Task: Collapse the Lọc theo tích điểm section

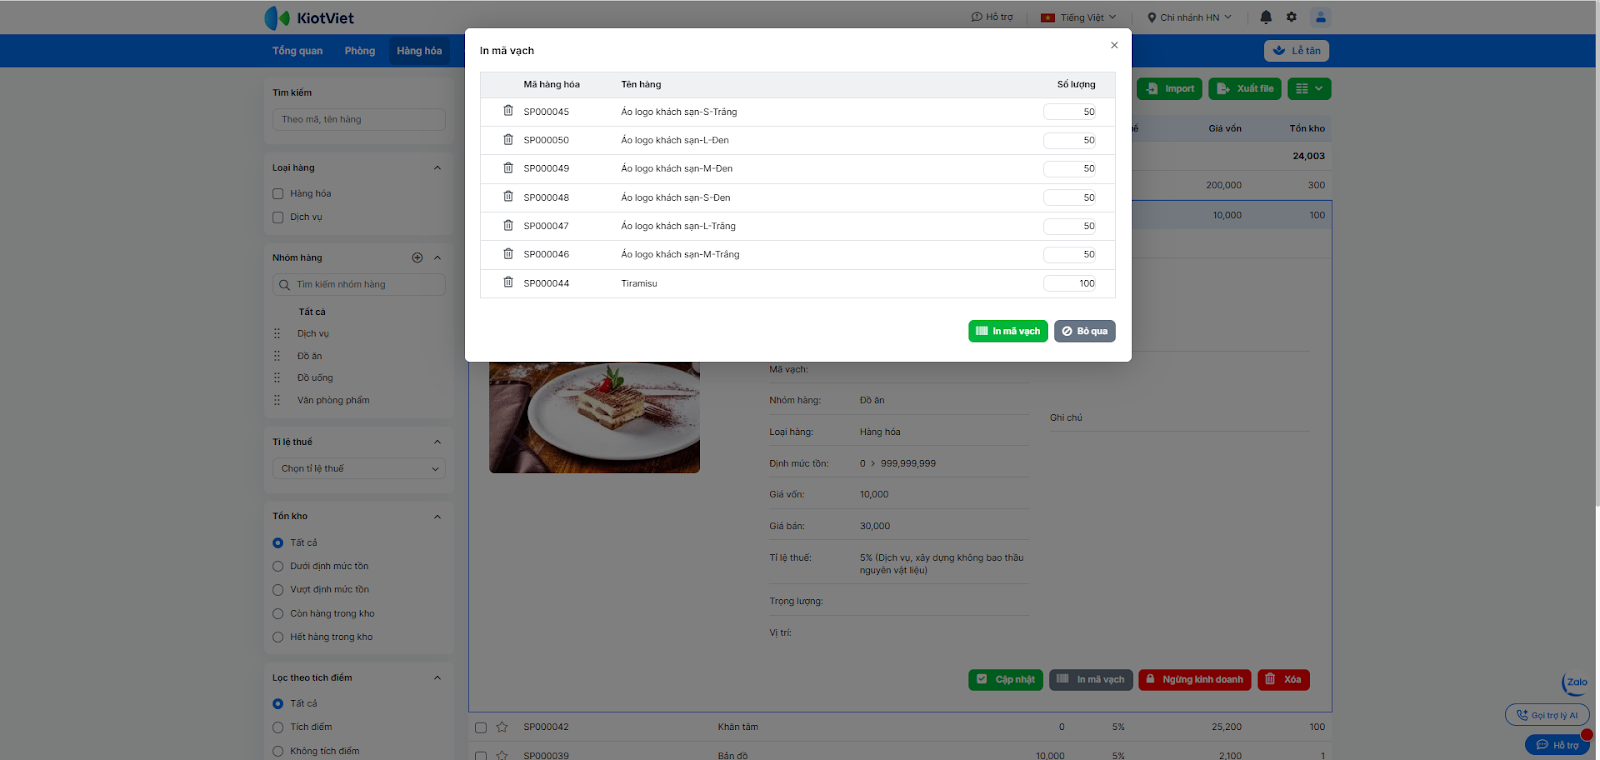Action: 437,678
